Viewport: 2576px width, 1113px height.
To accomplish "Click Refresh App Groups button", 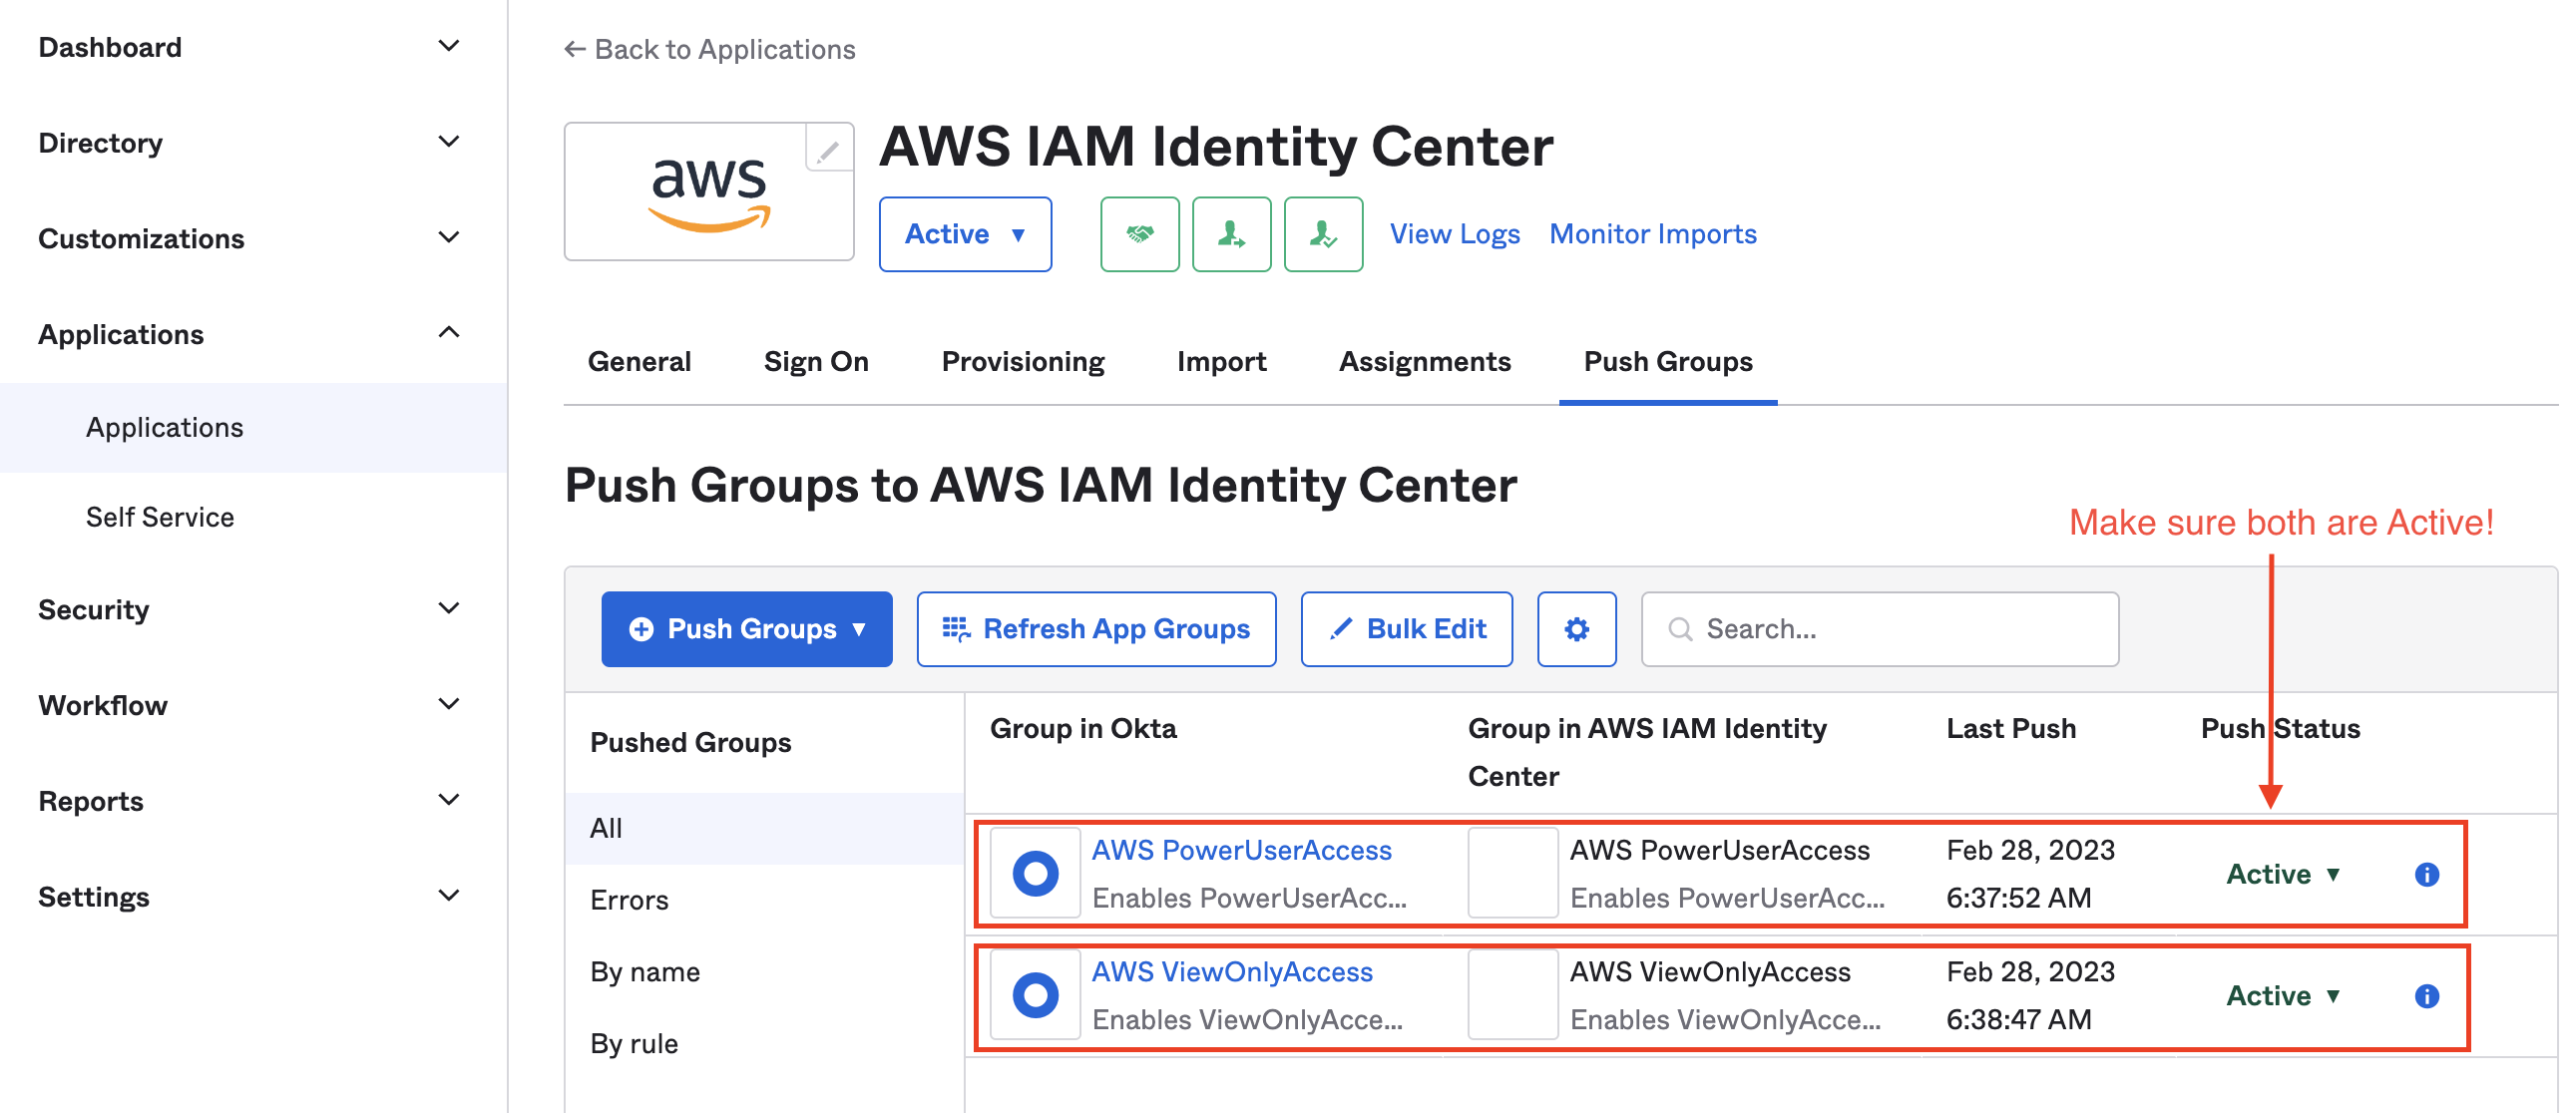I will tap(1096, 629).
